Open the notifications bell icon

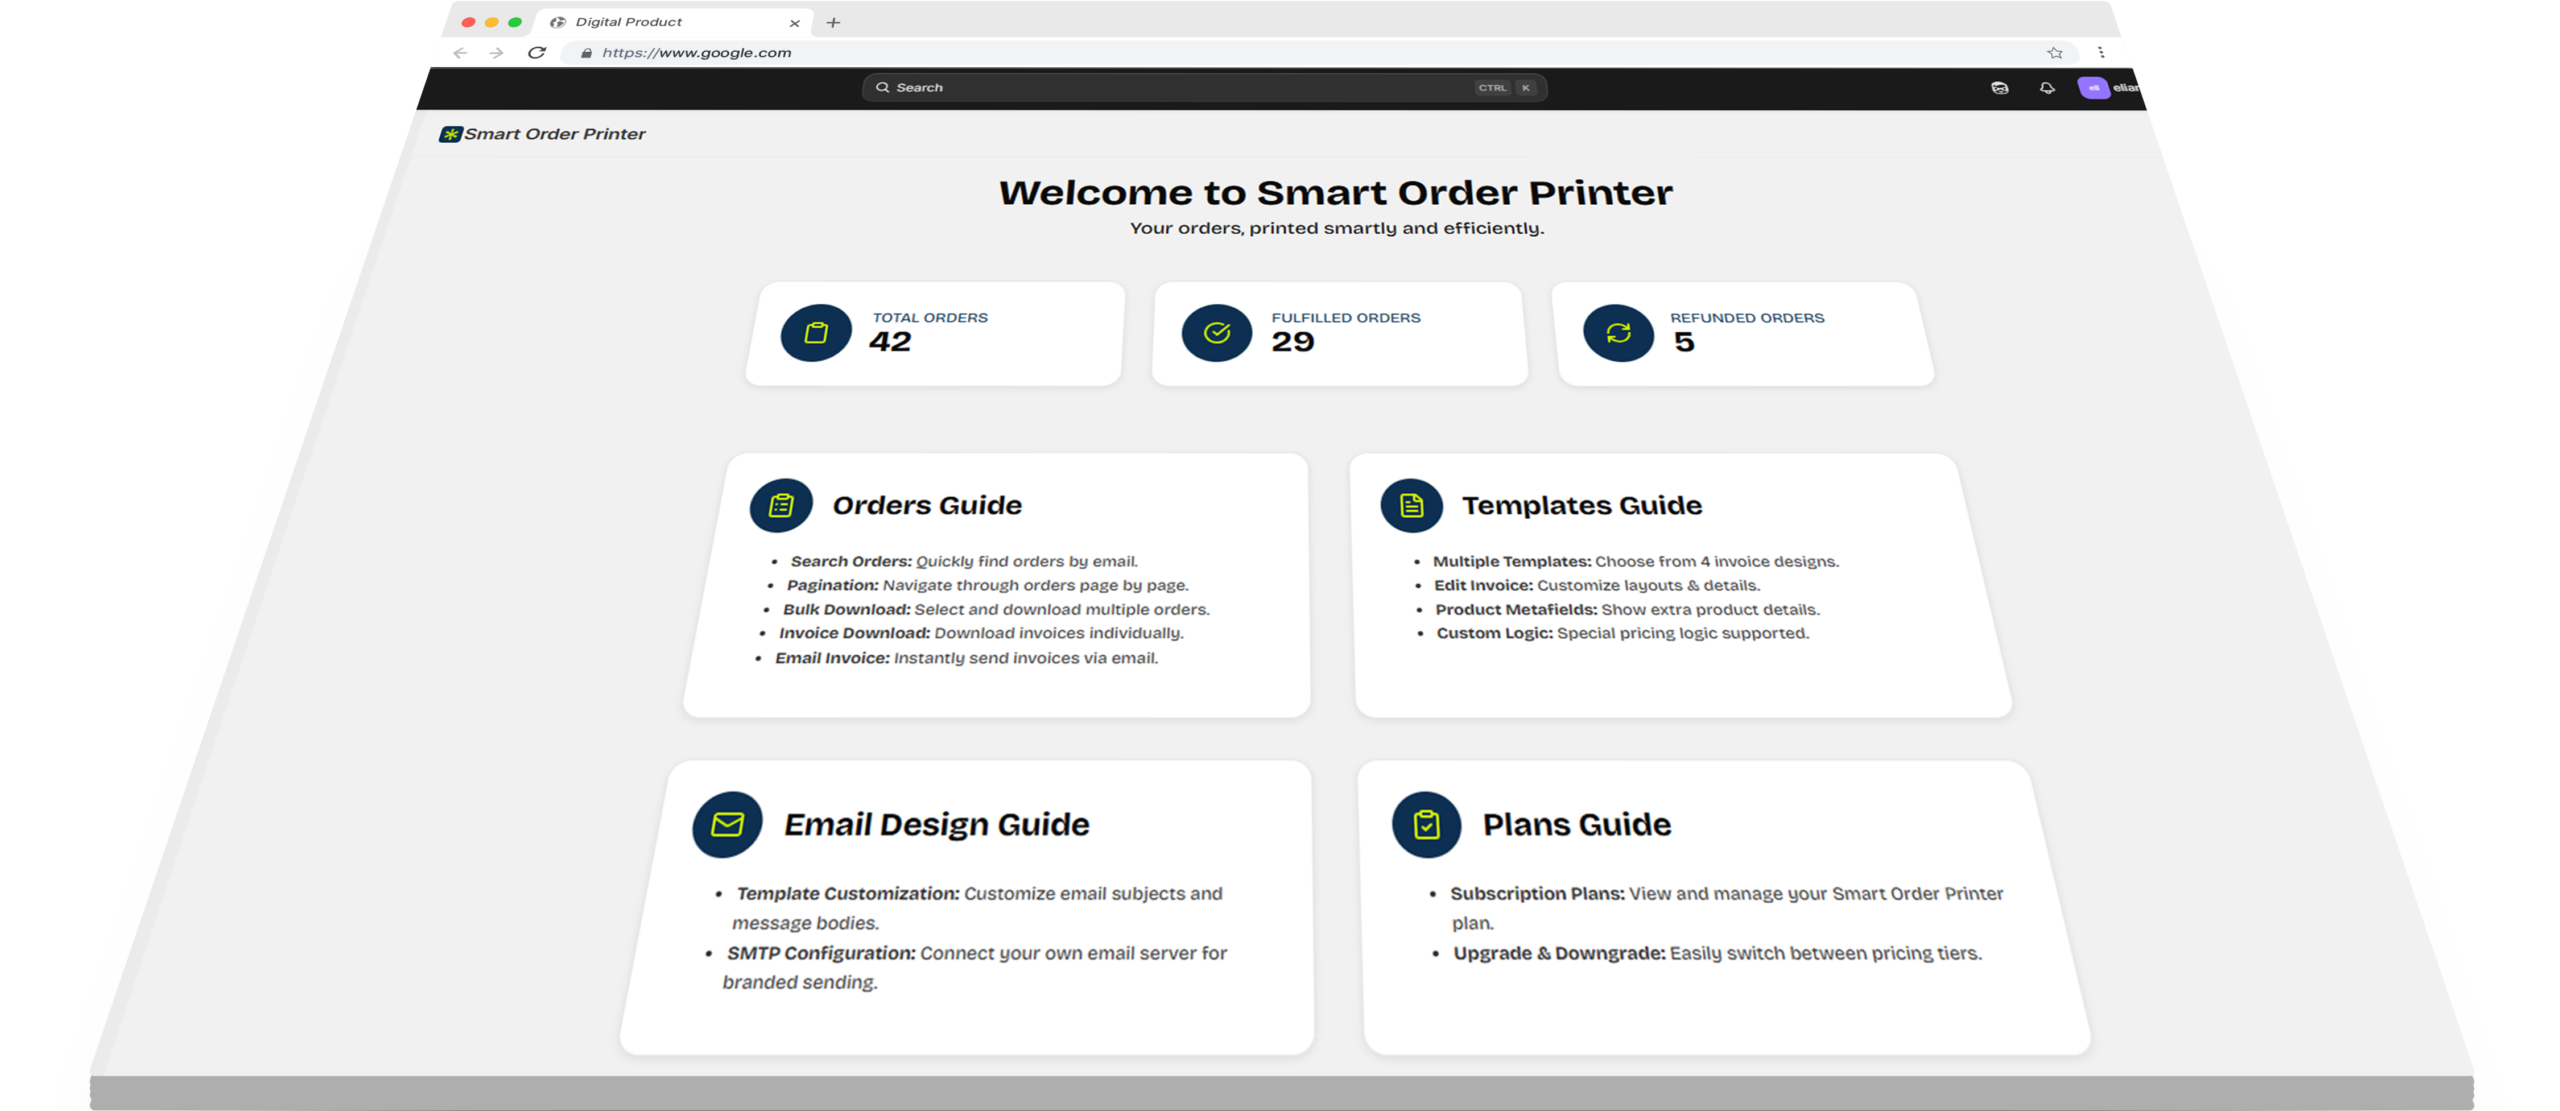pos(2047,88)
